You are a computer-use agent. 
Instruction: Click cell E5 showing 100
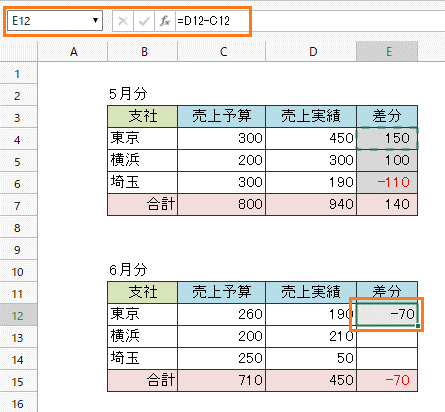387,160
